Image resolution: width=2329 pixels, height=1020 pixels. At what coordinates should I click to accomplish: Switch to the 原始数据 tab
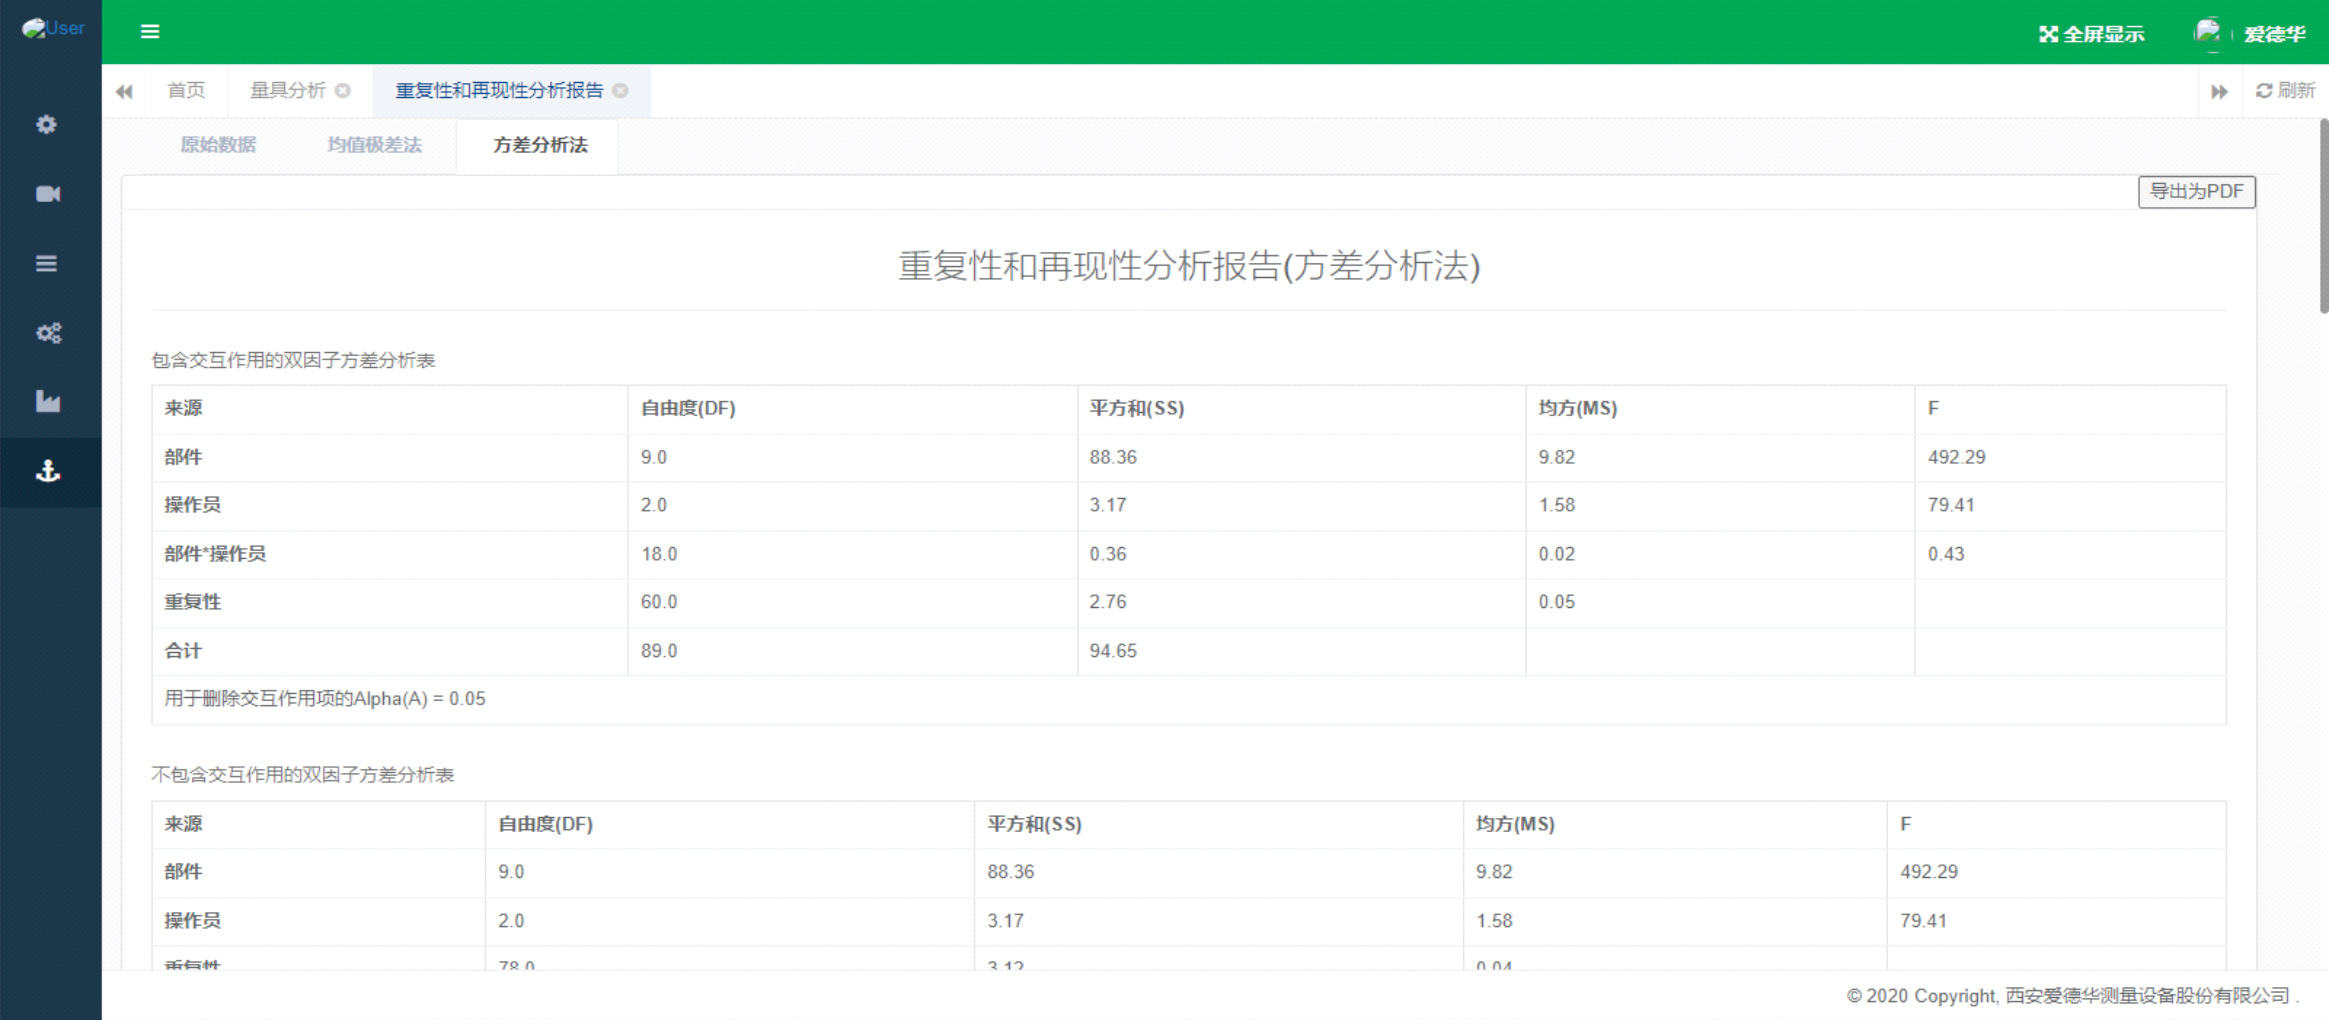(218, 145)
